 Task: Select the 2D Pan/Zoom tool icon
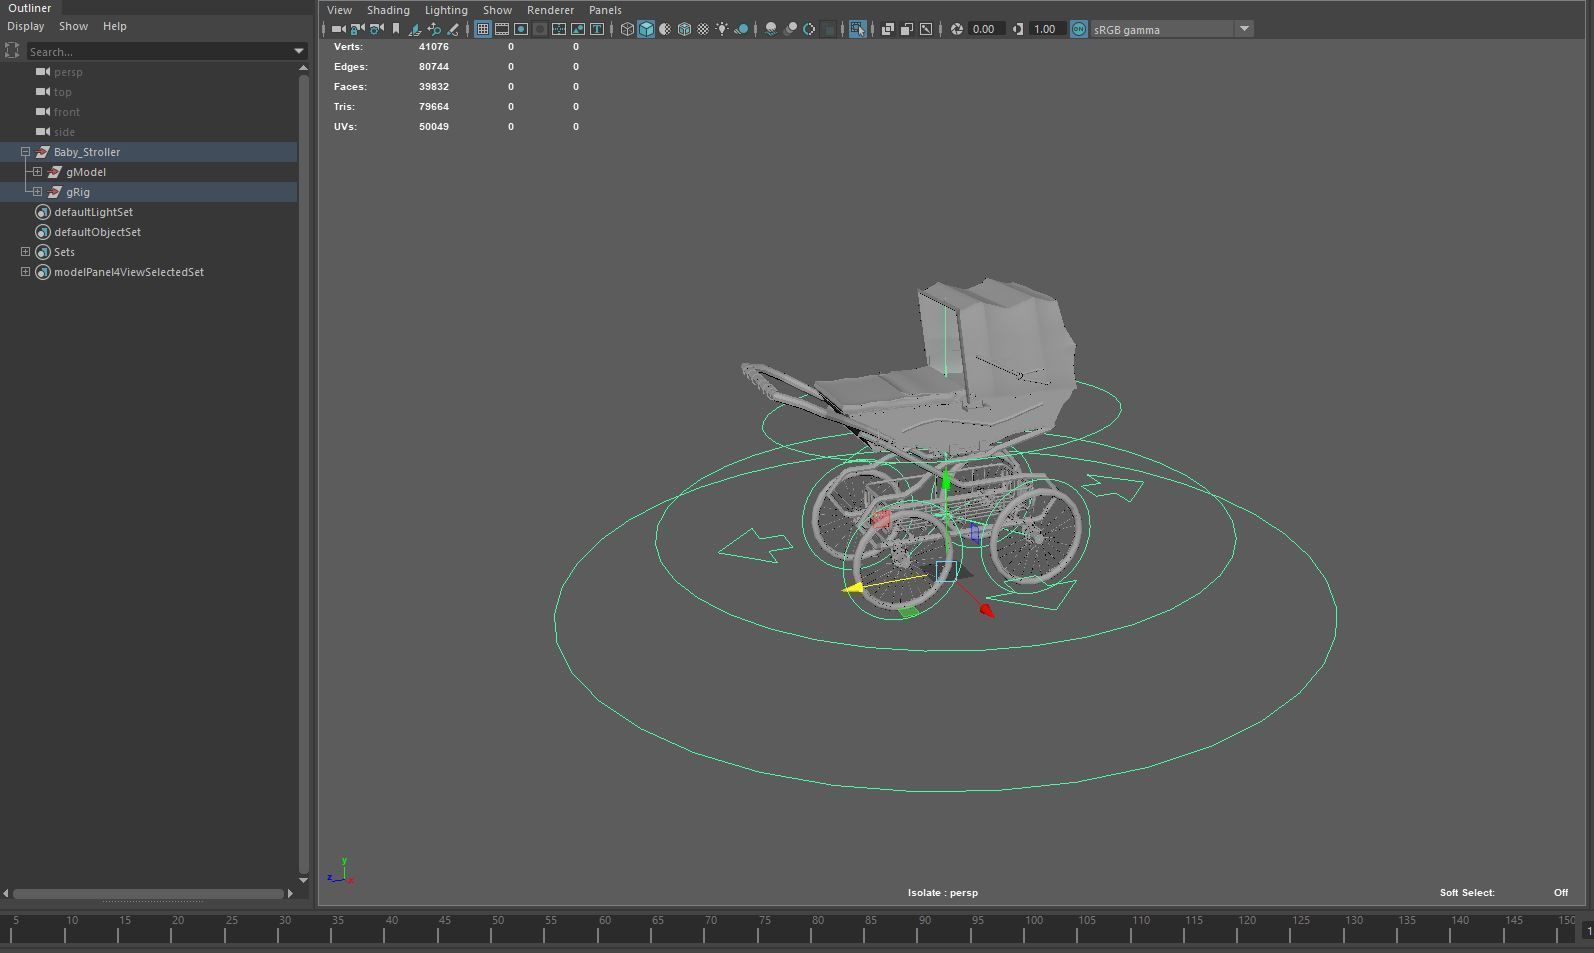tap(434, 29)
